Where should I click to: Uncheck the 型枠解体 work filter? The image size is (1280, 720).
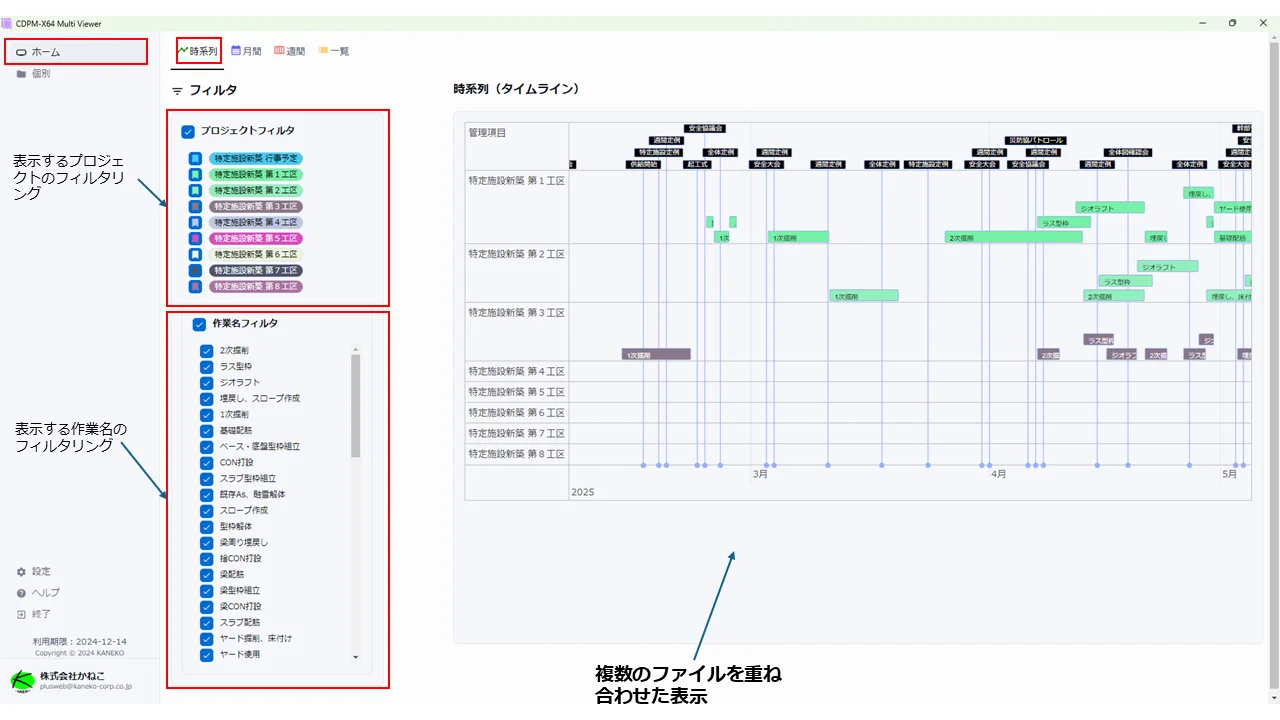tap(207, 527)
